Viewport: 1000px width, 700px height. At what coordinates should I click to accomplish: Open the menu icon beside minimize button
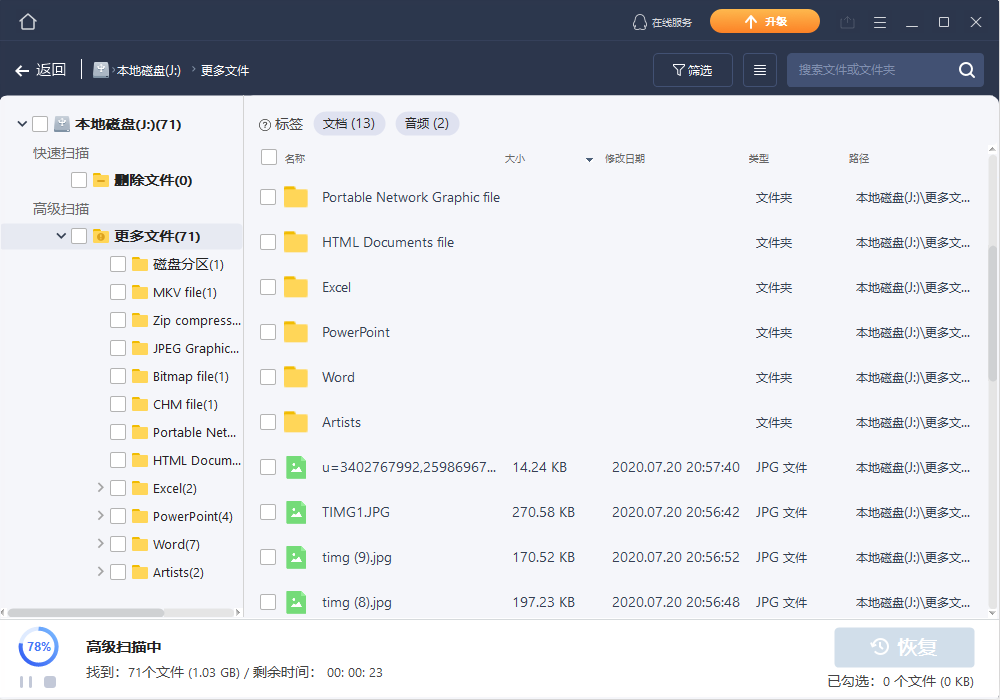point(879,21)
